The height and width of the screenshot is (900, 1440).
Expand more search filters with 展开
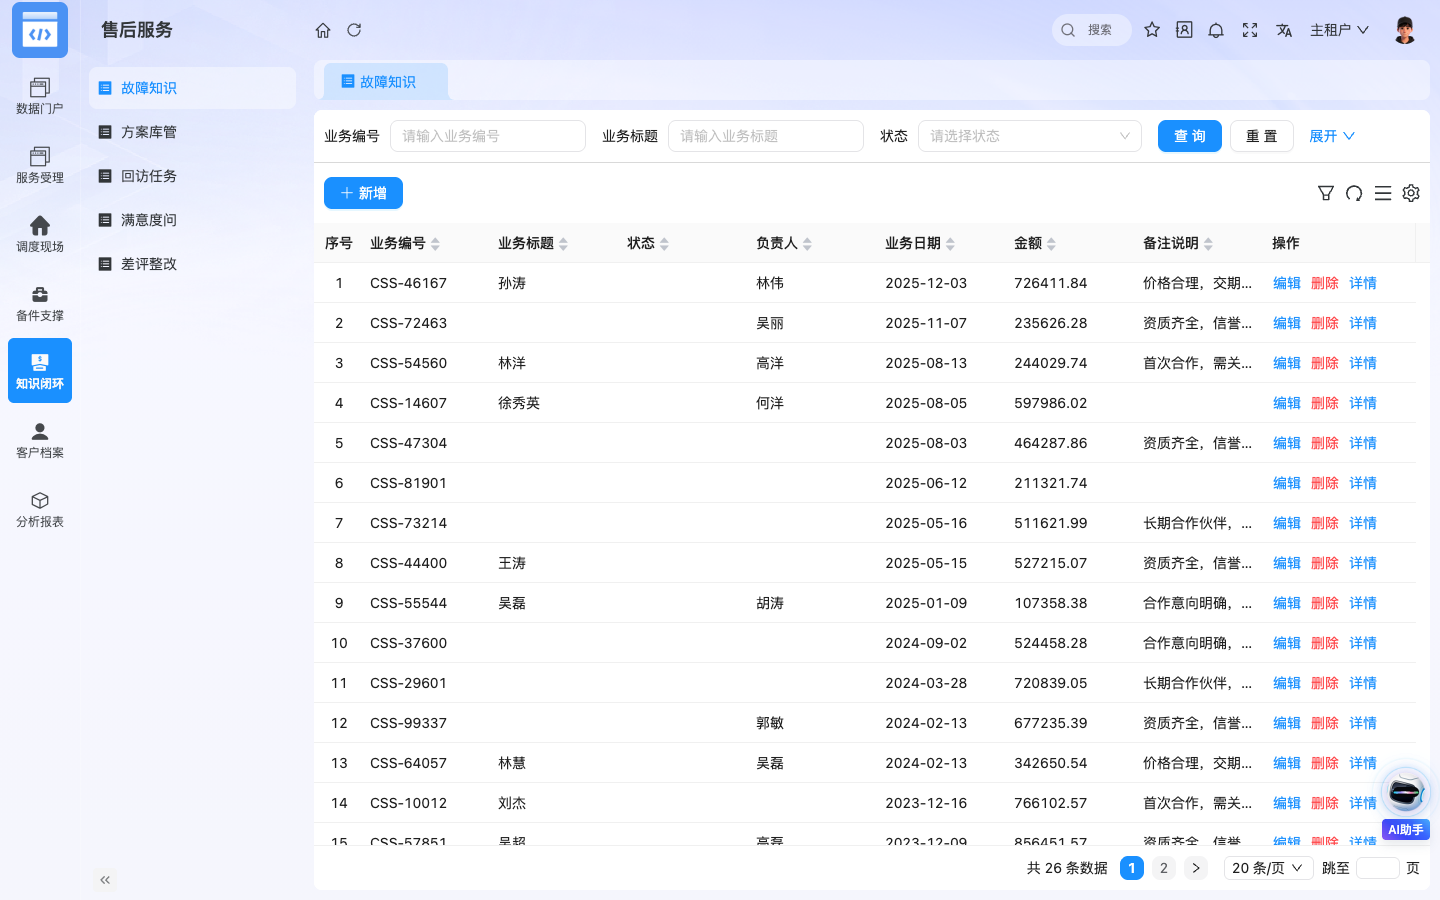tap(1332, 136)
